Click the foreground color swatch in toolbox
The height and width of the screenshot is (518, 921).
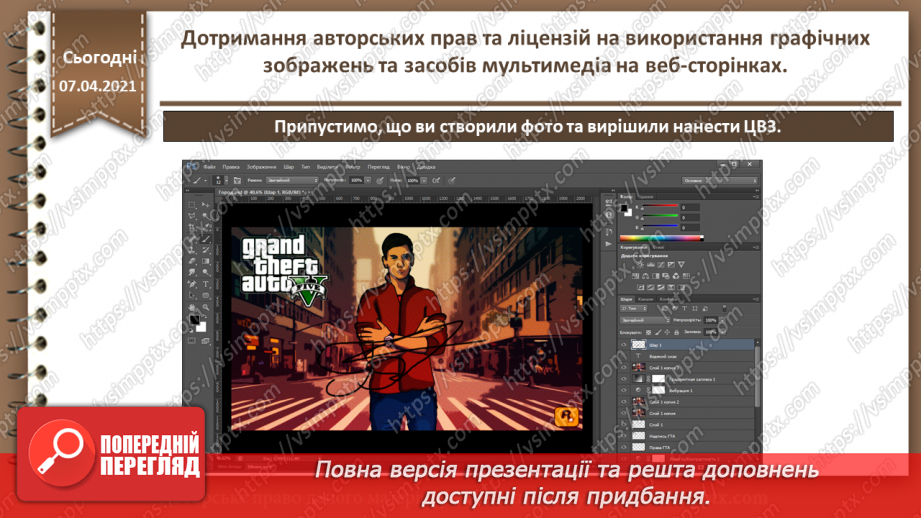point(194,319)
